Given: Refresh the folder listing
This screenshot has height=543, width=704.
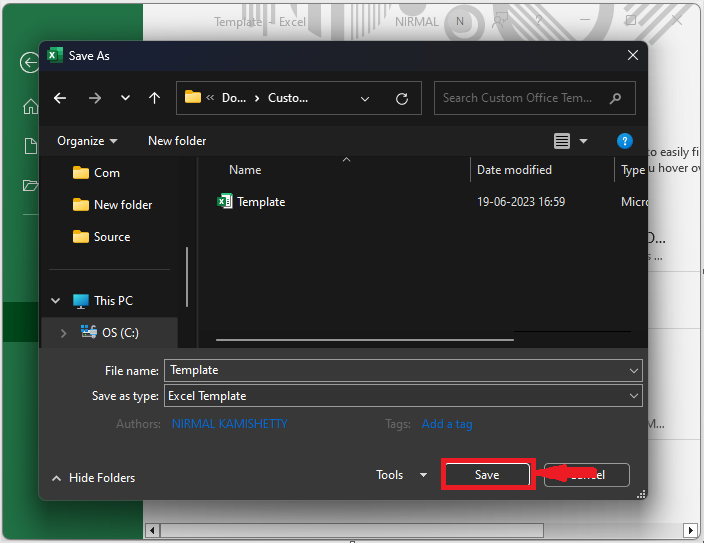Looking at the screenshot, I should point(402,98).
